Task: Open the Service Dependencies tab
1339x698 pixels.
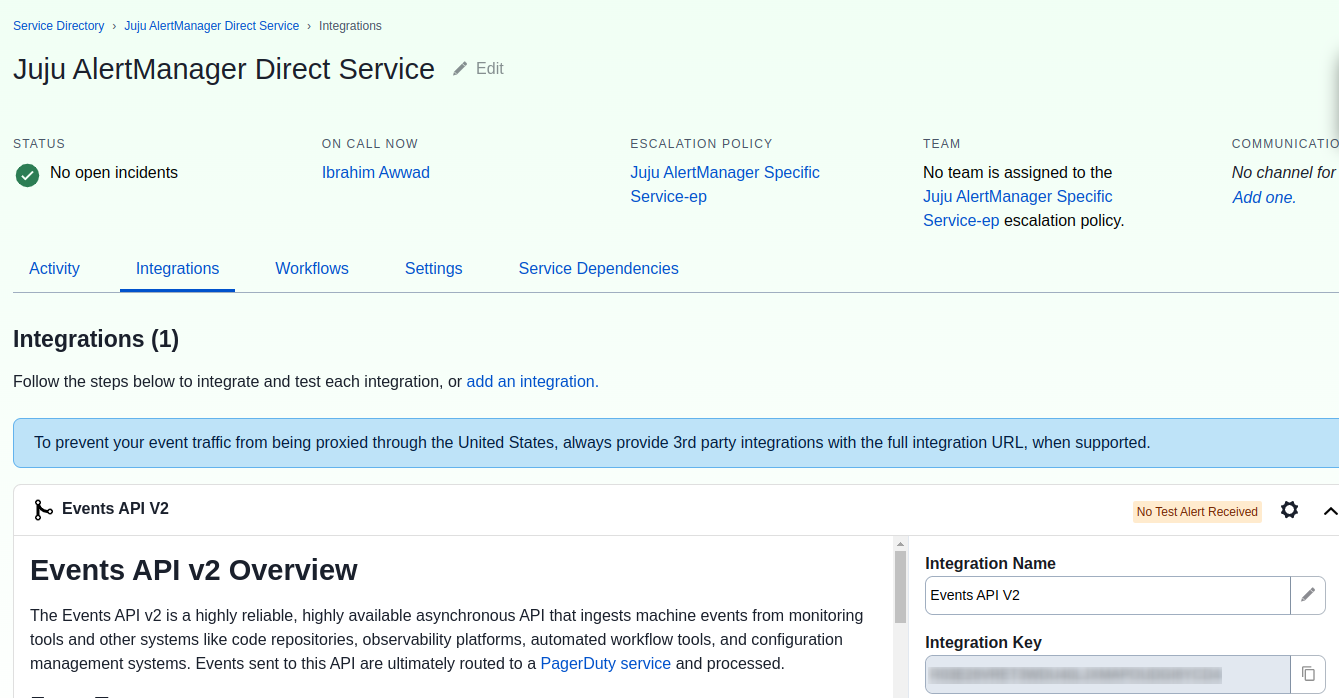Action: point(598,269)
